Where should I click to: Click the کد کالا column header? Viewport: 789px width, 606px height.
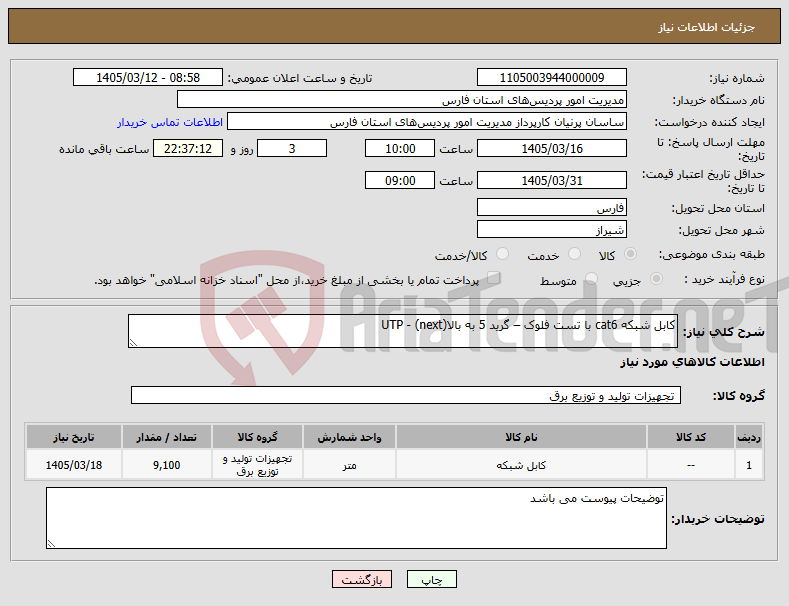pyautogui.click(x=690, y=437)
